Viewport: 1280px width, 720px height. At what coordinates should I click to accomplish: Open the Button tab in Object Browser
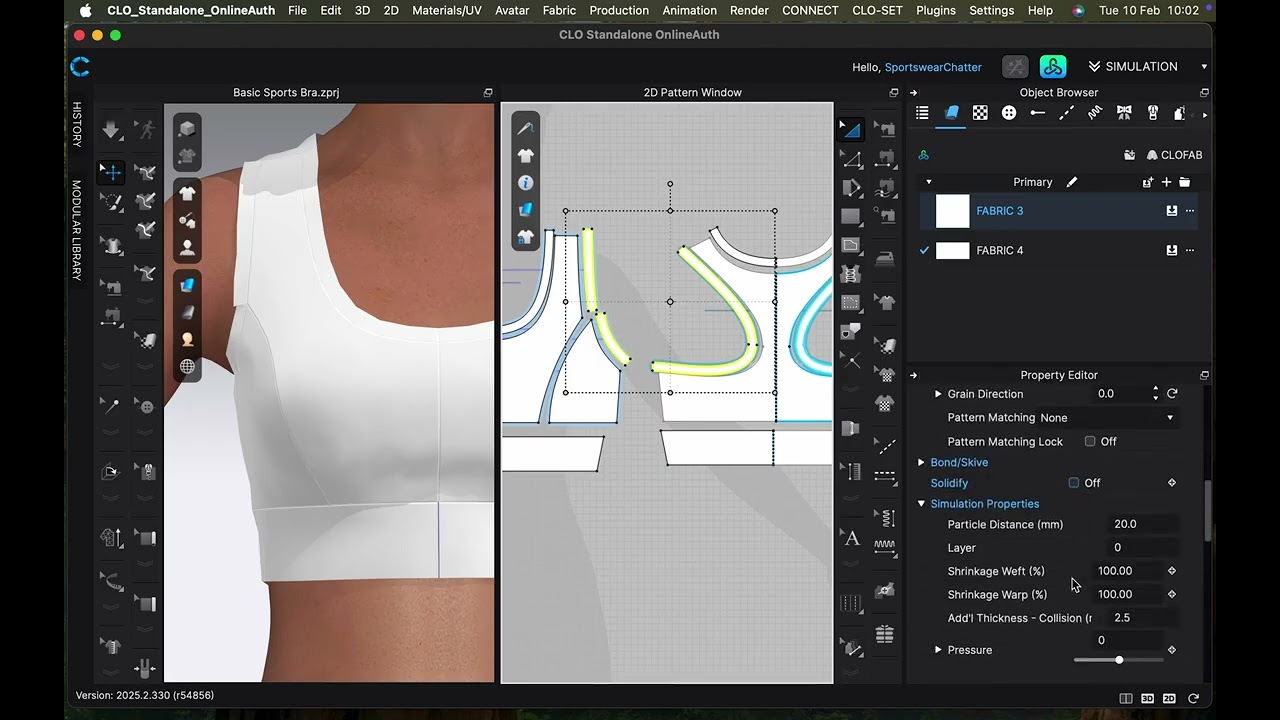pos(1009,113)
